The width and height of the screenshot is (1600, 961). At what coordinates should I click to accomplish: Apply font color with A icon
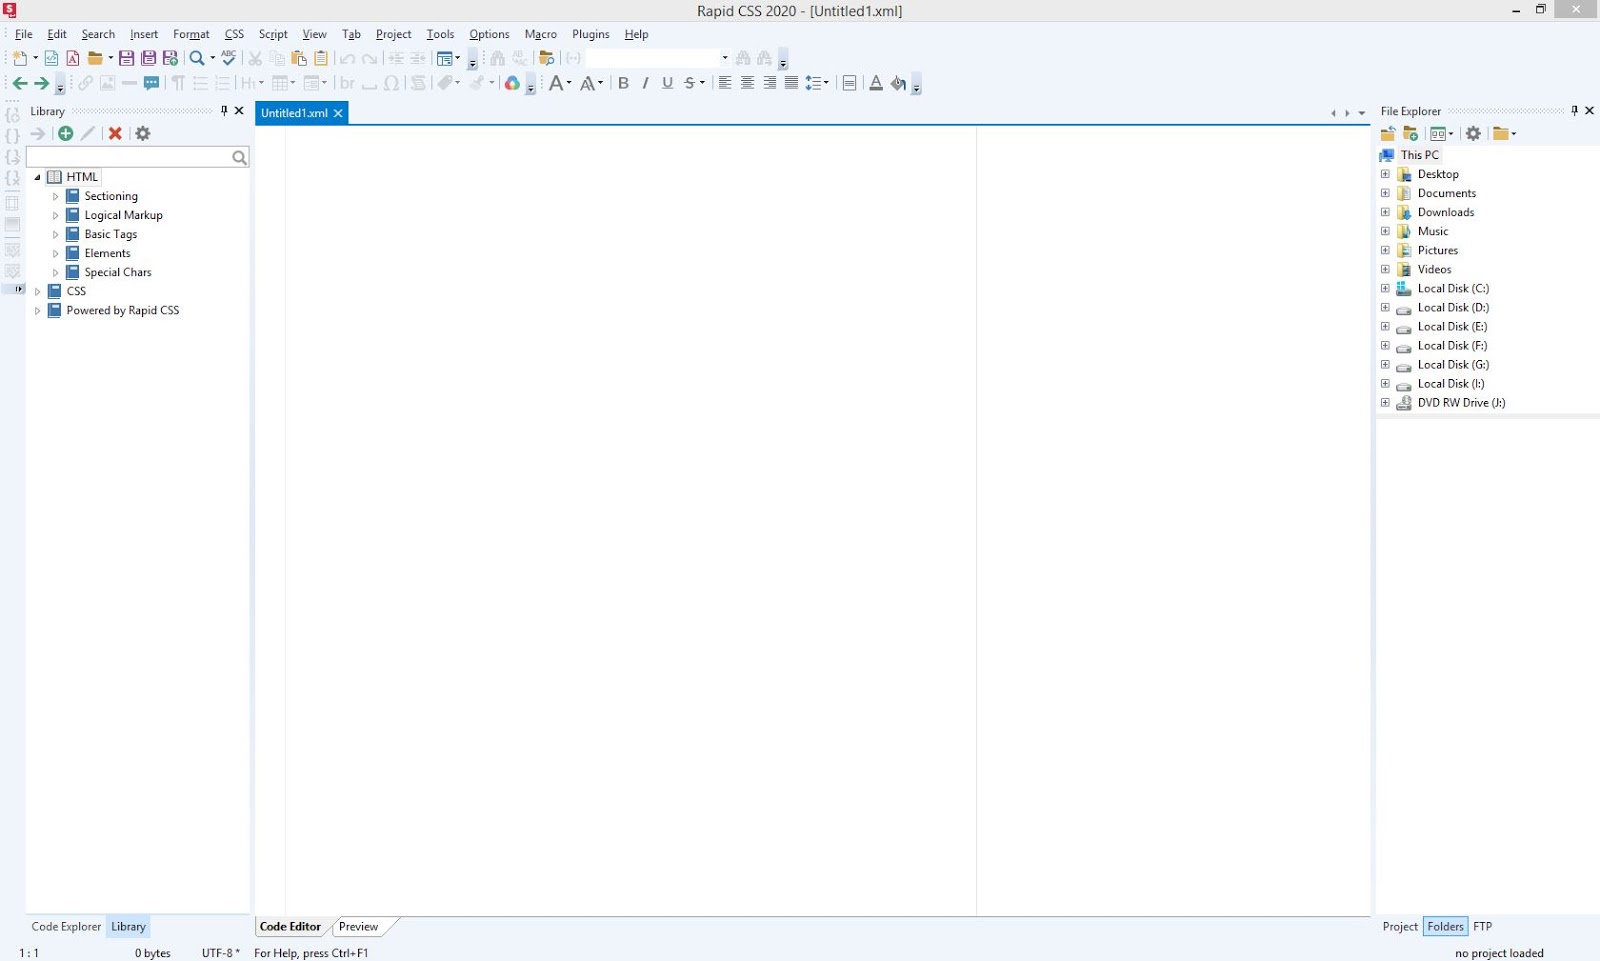[876, 83]
